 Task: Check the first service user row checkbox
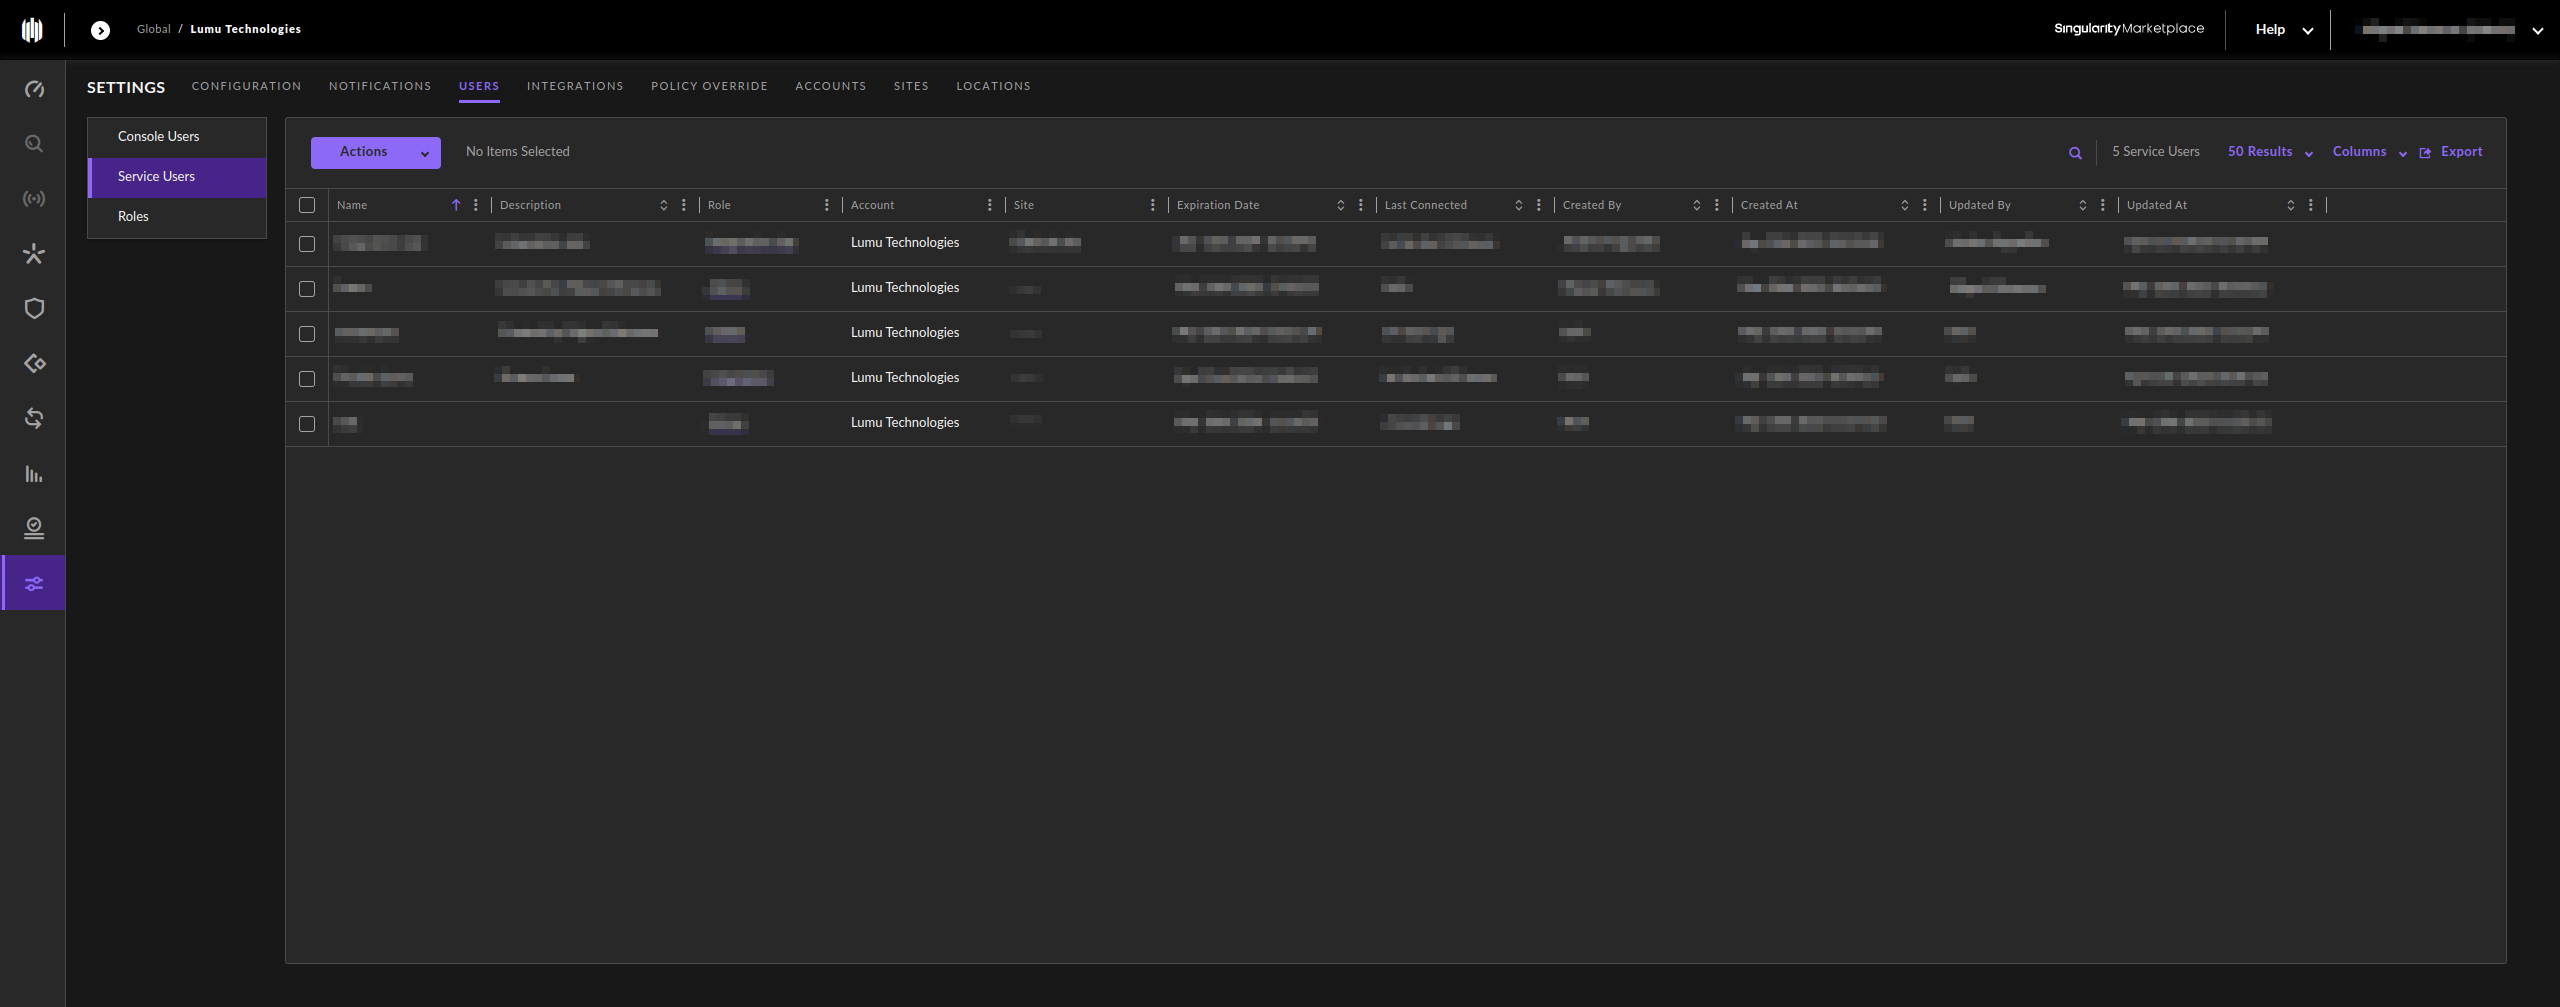[x=307, y=244]
